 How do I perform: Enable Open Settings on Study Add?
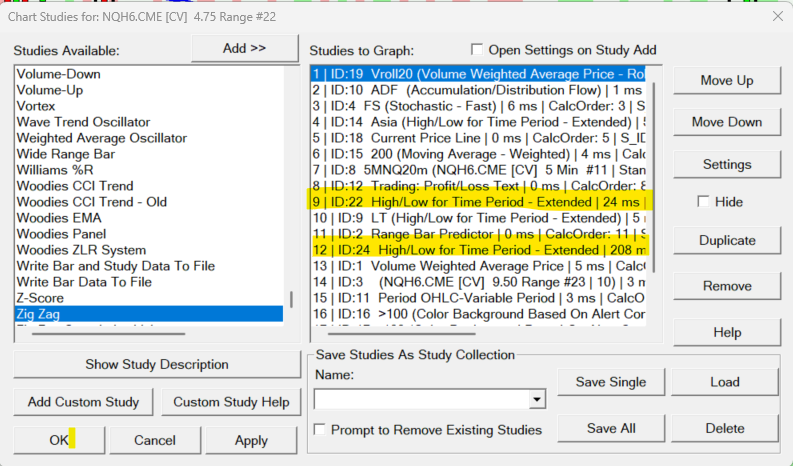click(x=477, y=50)
